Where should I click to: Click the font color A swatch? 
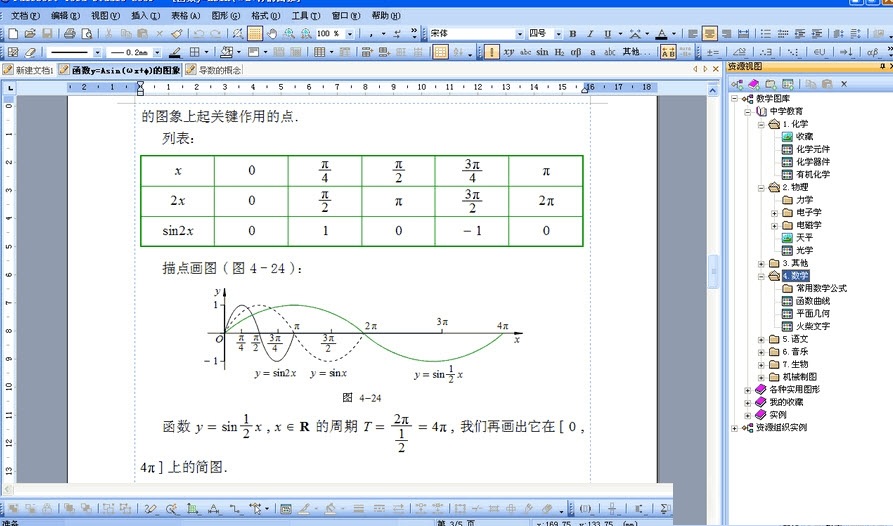coord(661,34)
